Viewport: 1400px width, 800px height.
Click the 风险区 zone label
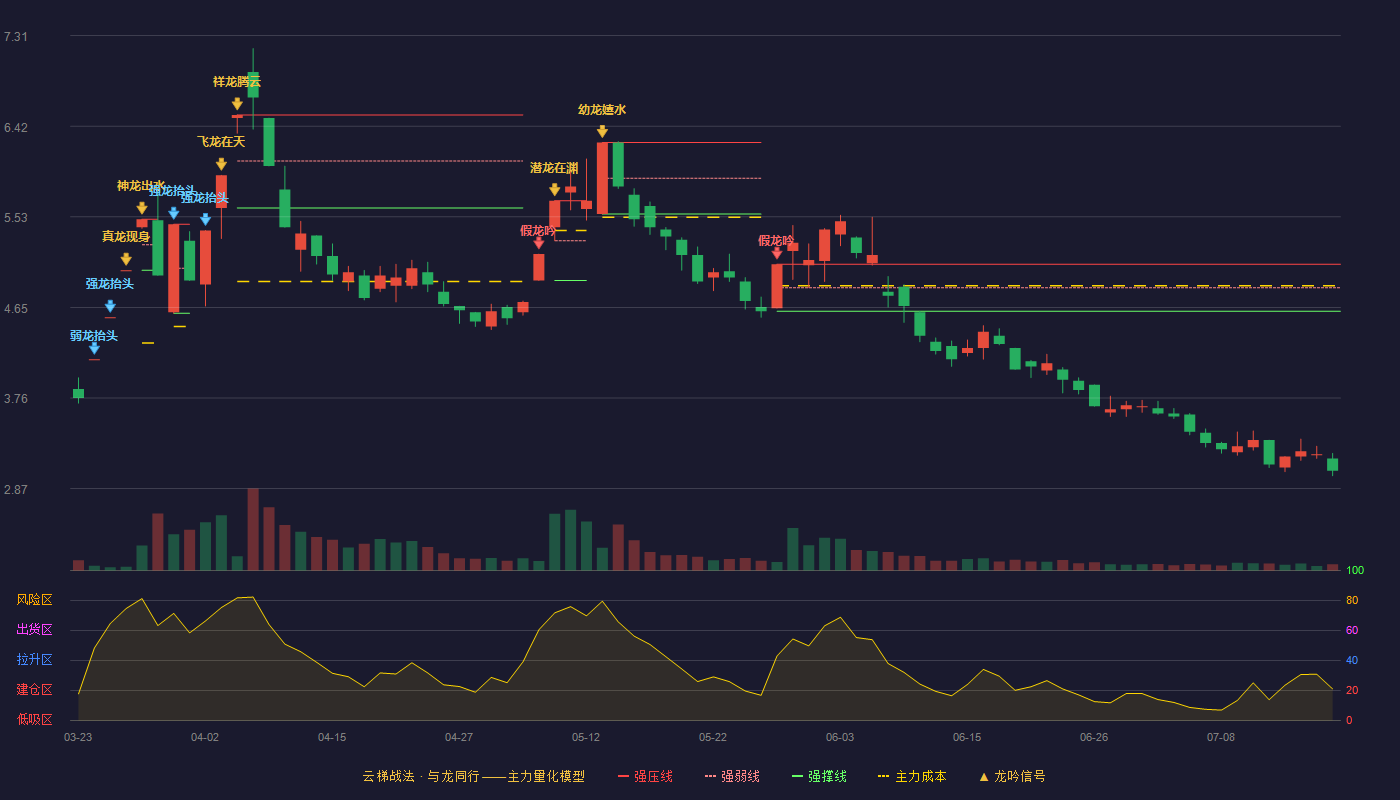35,600
